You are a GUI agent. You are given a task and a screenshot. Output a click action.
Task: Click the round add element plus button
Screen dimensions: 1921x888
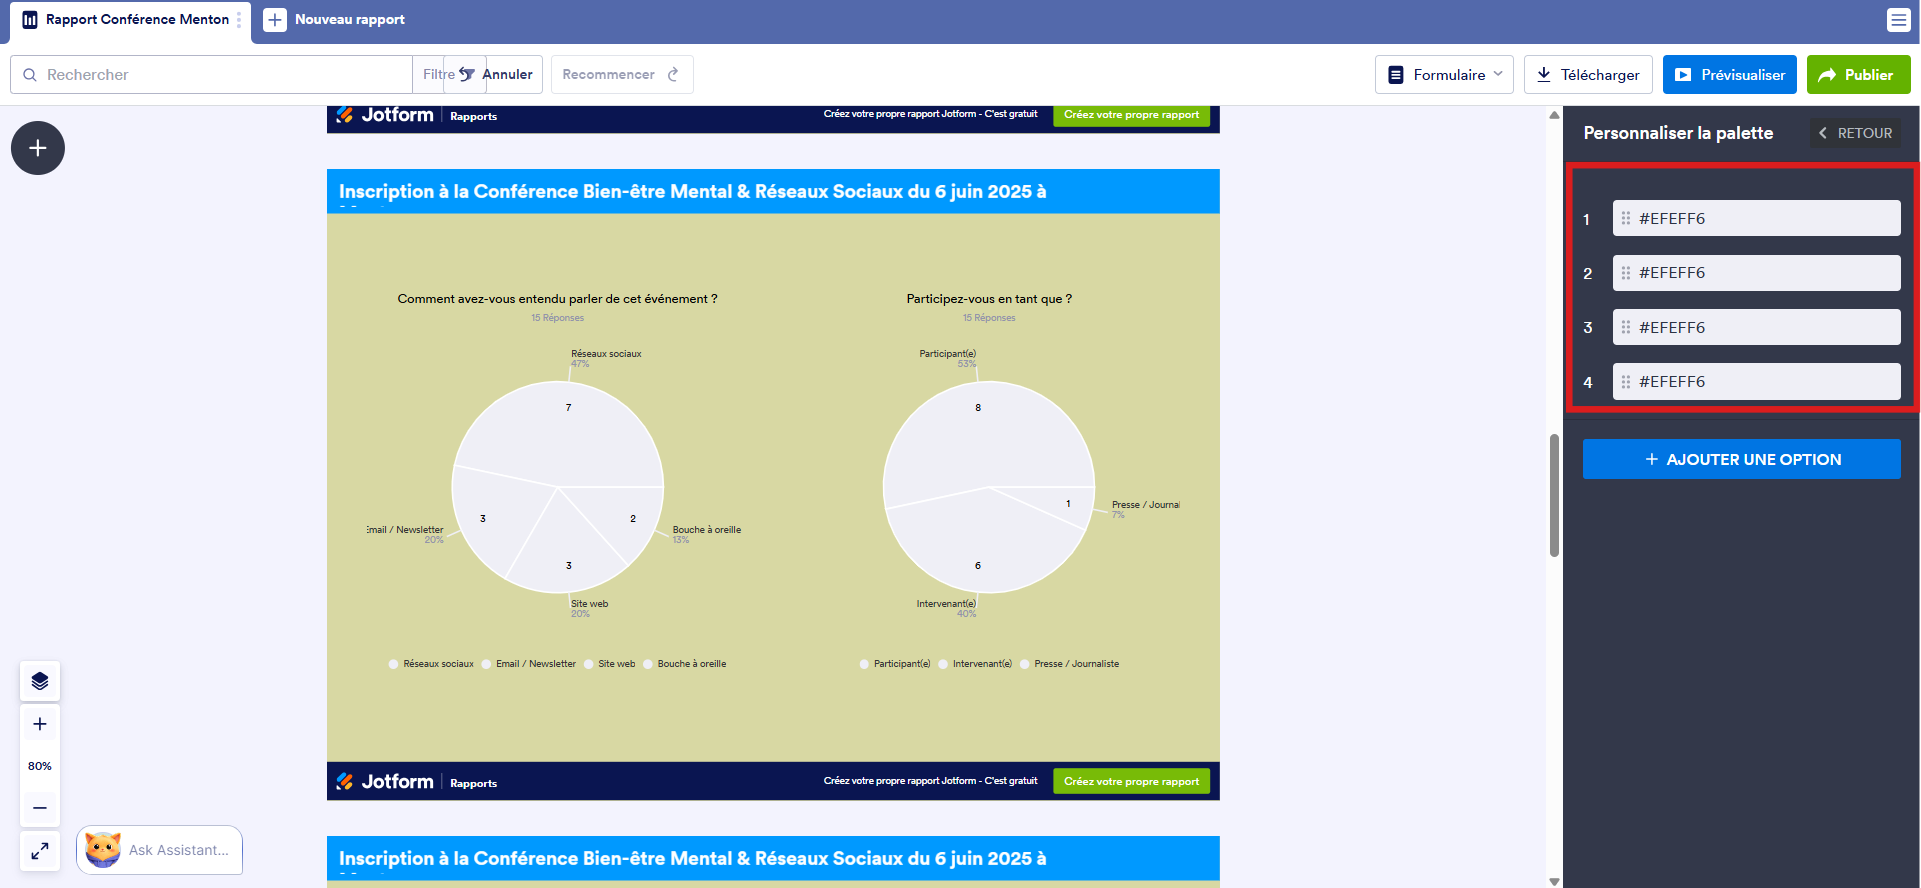[38, 148]
